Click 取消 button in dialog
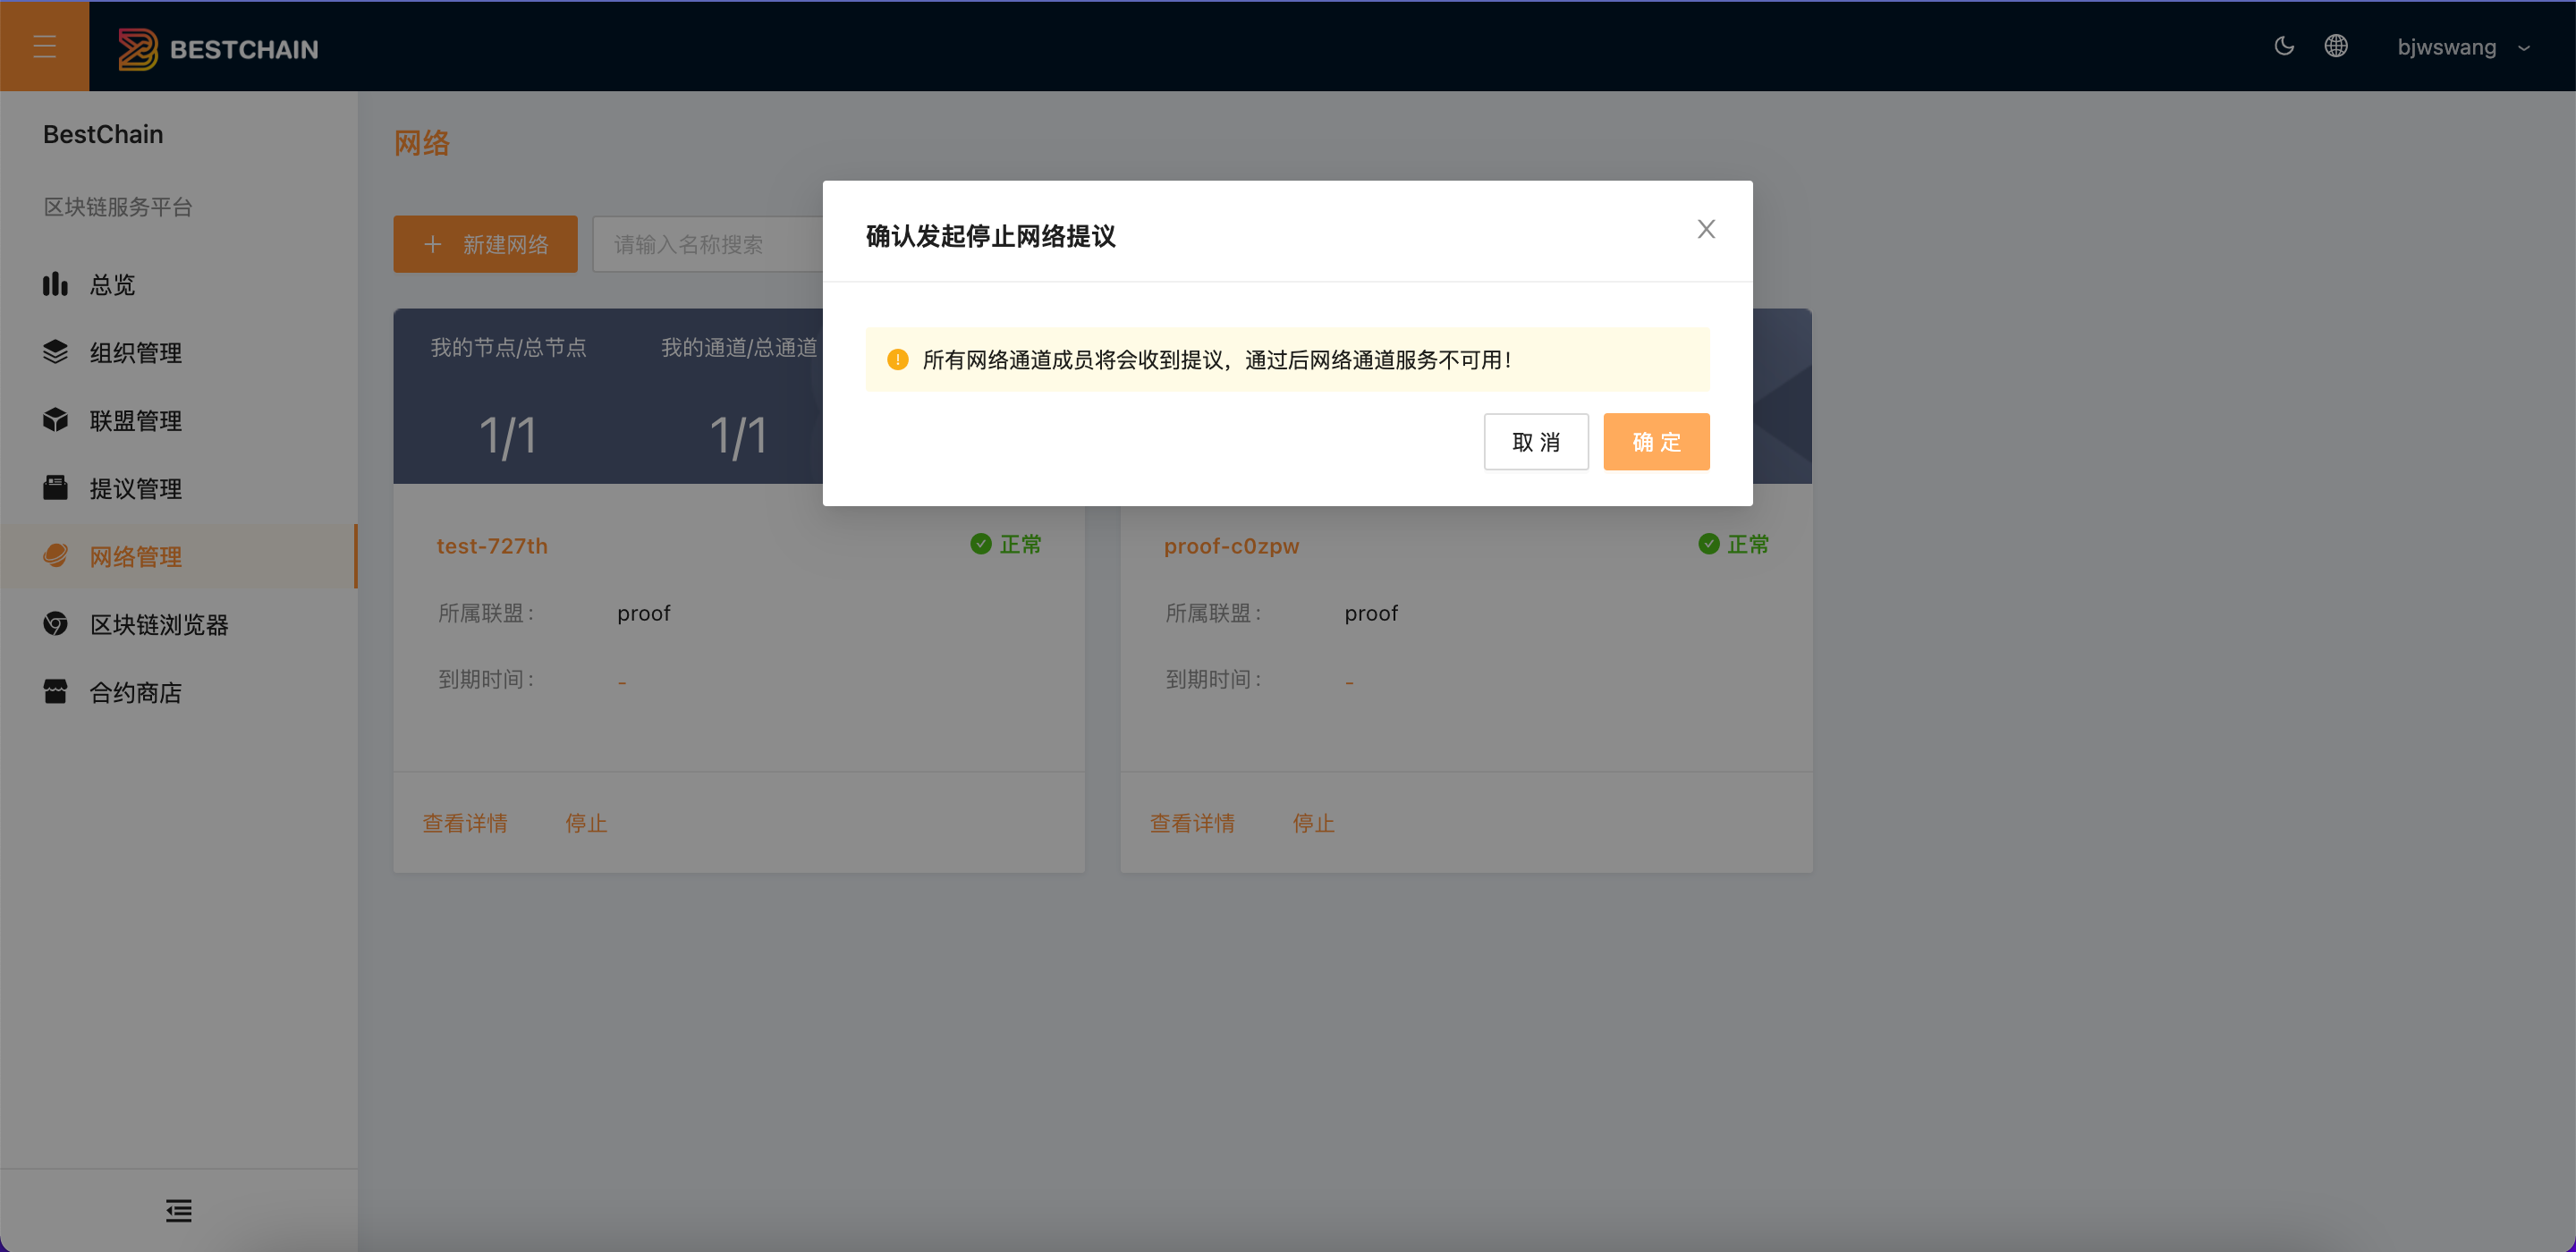Screen dimensions: 2576x1252 pos(1536,442)
